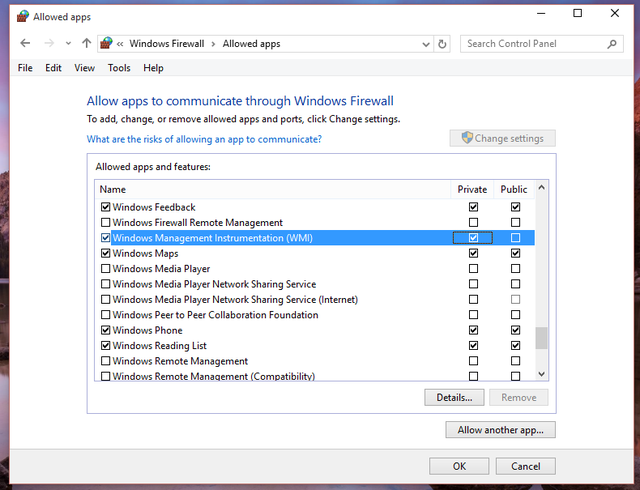Toggle Public checkbox for WMI row

point(516,238)
